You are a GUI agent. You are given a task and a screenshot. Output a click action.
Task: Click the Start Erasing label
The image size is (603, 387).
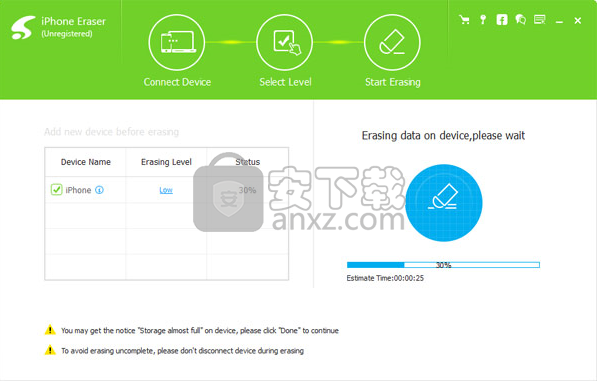tap(393, 82)
